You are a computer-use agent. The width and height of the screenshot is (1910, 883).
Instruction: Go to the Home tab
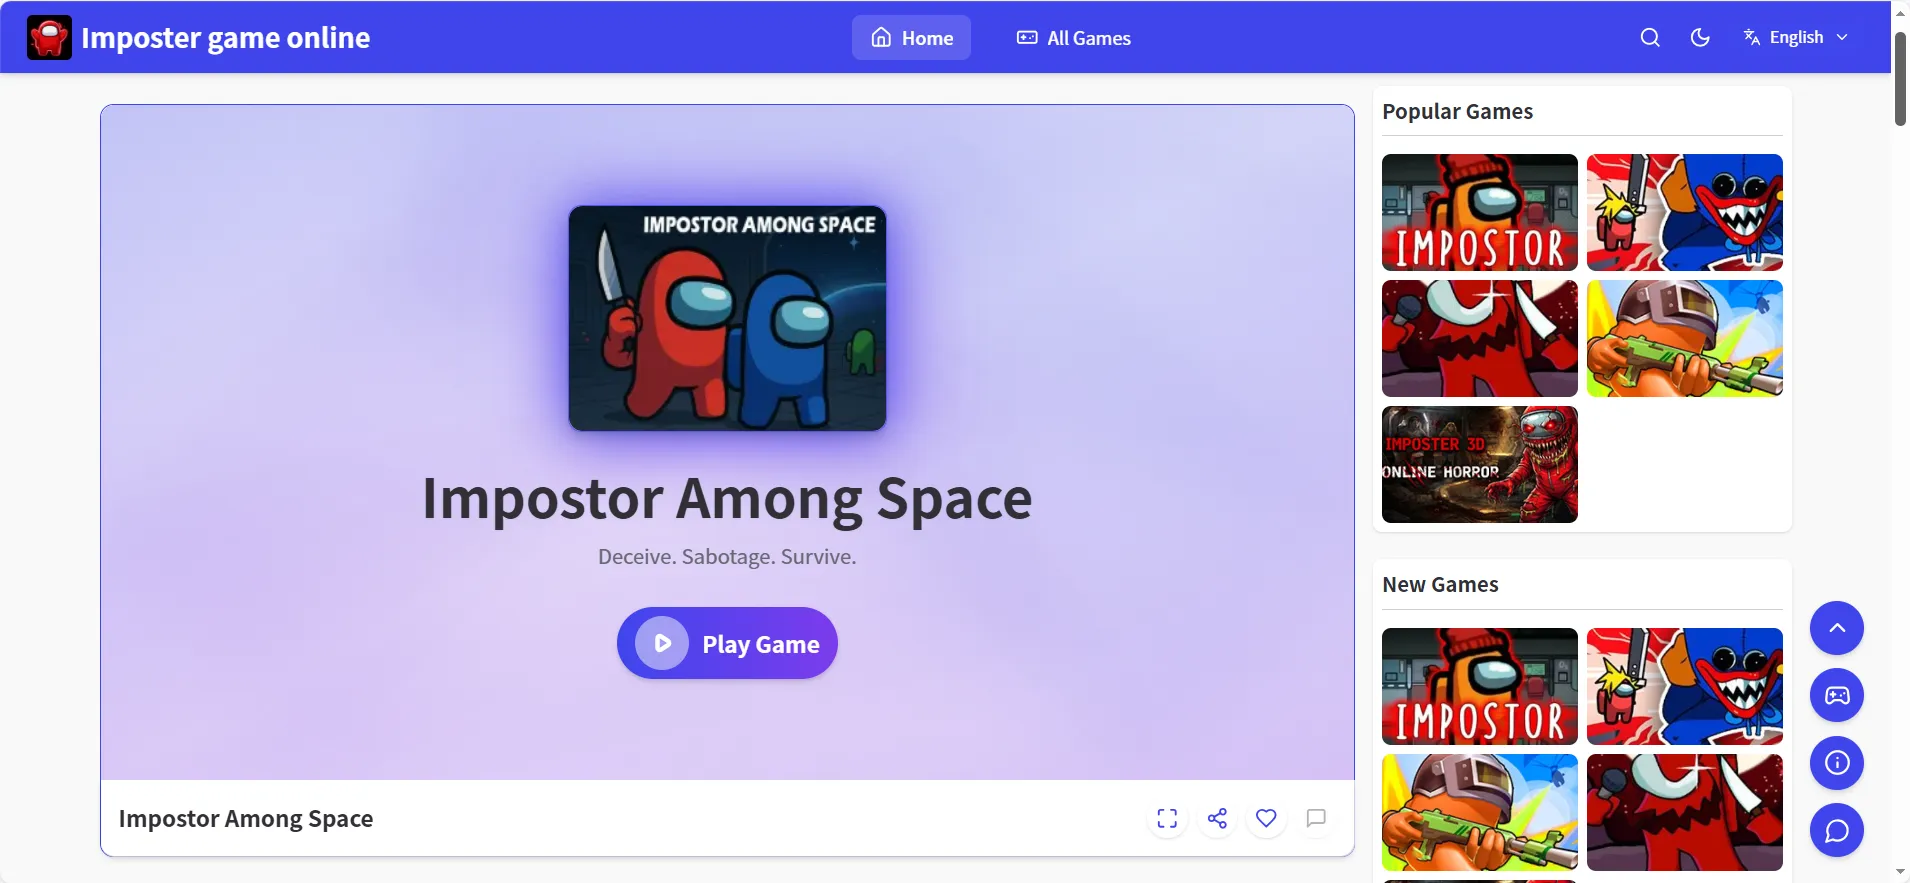tap(911, 38)
